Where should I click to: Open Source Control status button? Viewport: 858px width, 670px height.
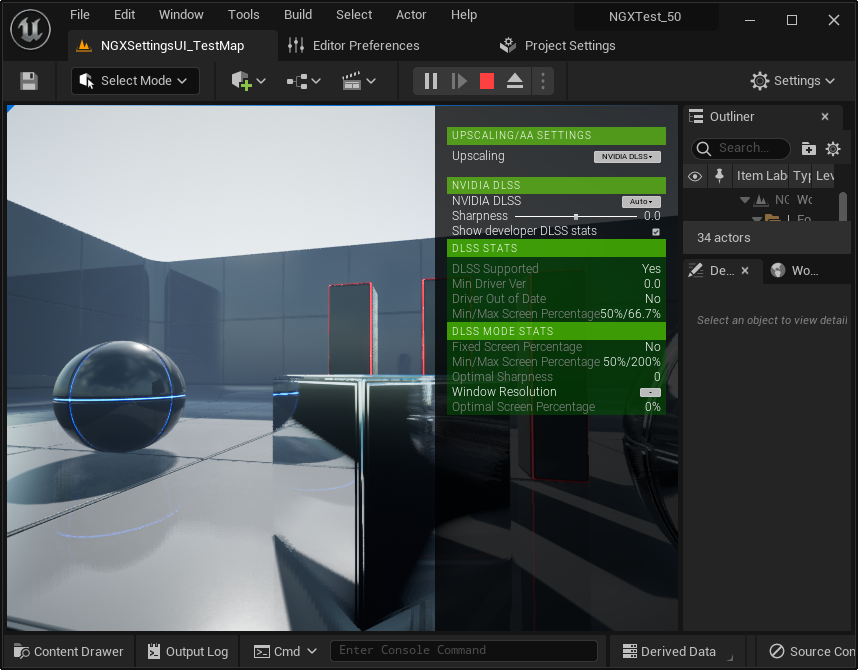coord(811,651)
